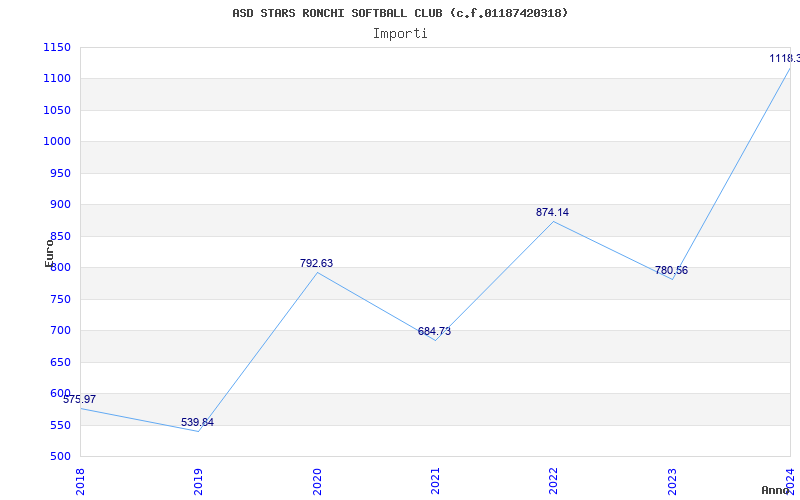This screenshot has width=800, height=500.
Task: Click the 684.73 data label
Action: coord(434,331)
